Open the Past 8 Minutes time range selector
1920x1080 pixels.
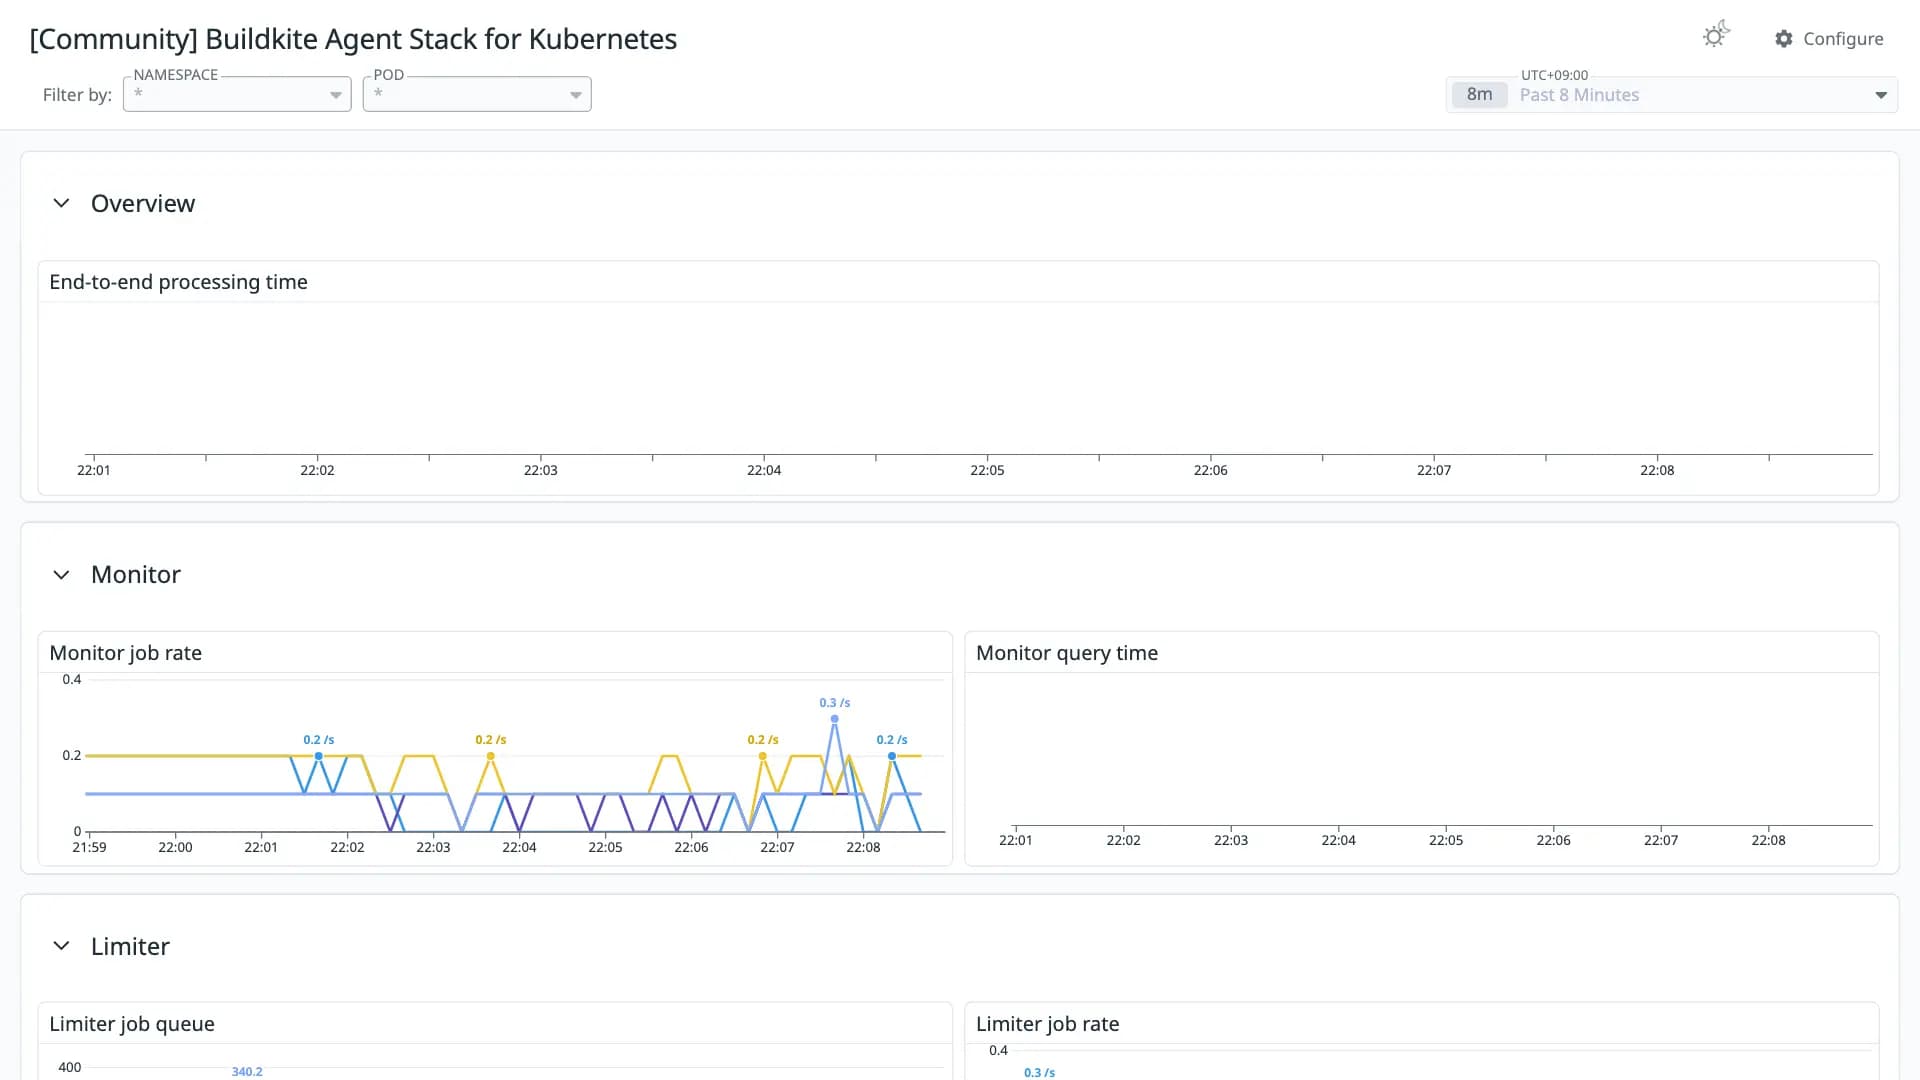[1672, 95]
